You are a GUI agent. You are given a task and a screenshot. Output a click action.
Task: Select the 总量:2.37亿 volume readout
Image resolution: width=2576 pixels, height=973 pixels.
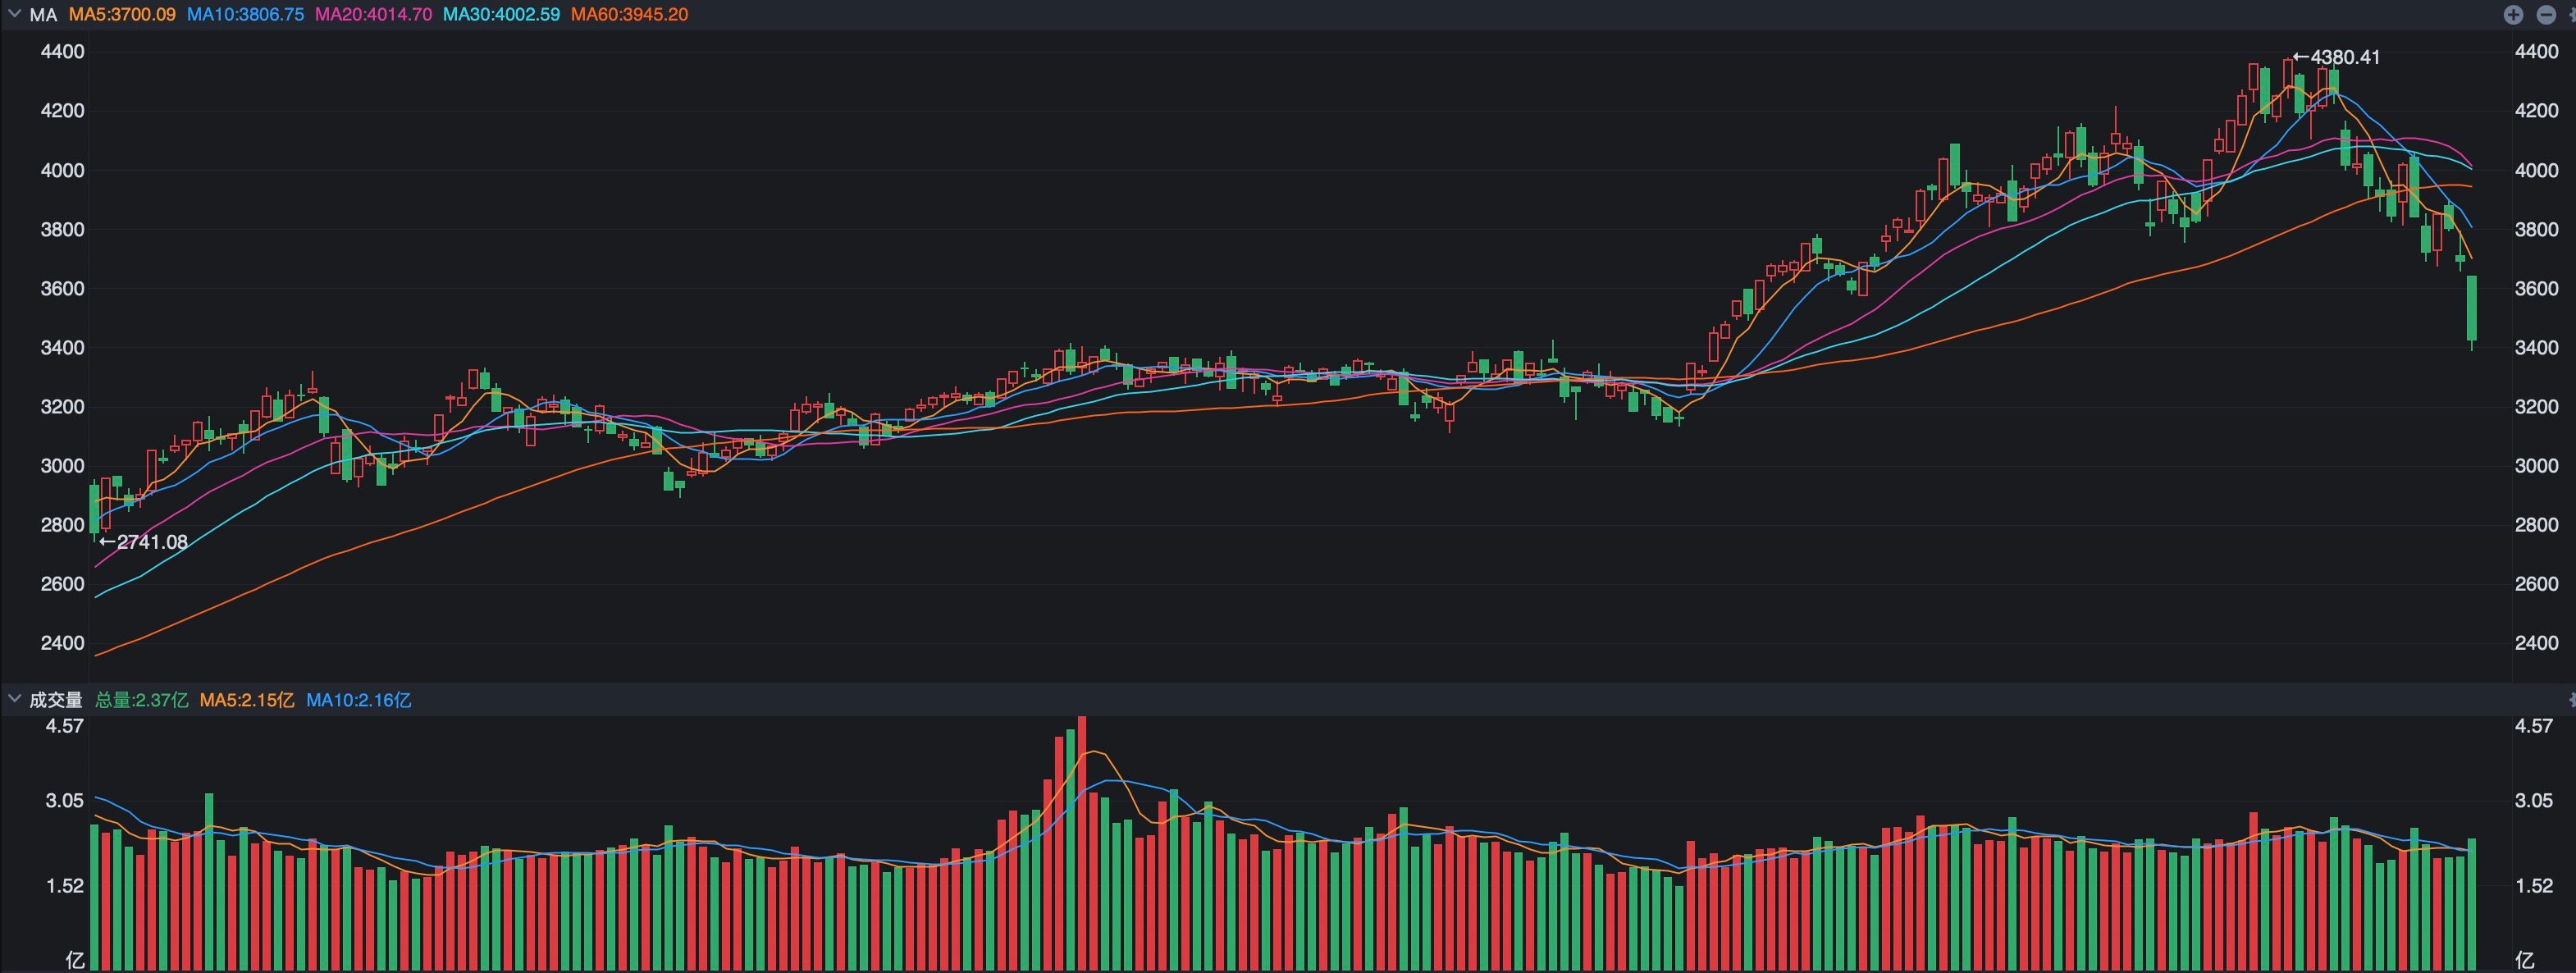[141, 700]
